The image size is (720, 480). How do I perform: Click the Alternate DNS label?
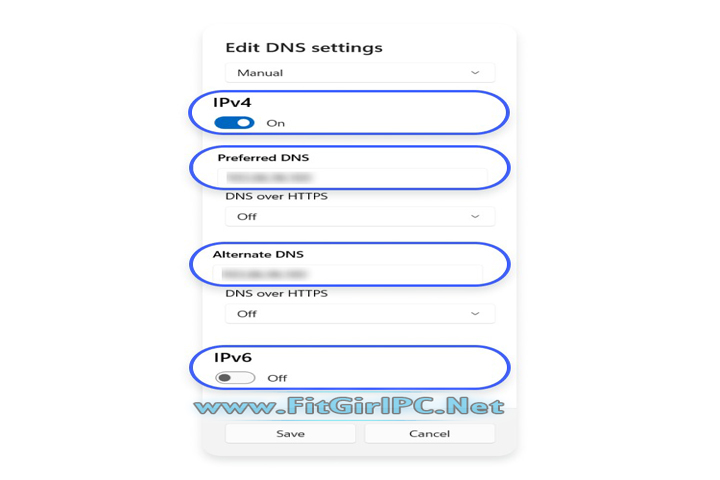click(258, 255)
